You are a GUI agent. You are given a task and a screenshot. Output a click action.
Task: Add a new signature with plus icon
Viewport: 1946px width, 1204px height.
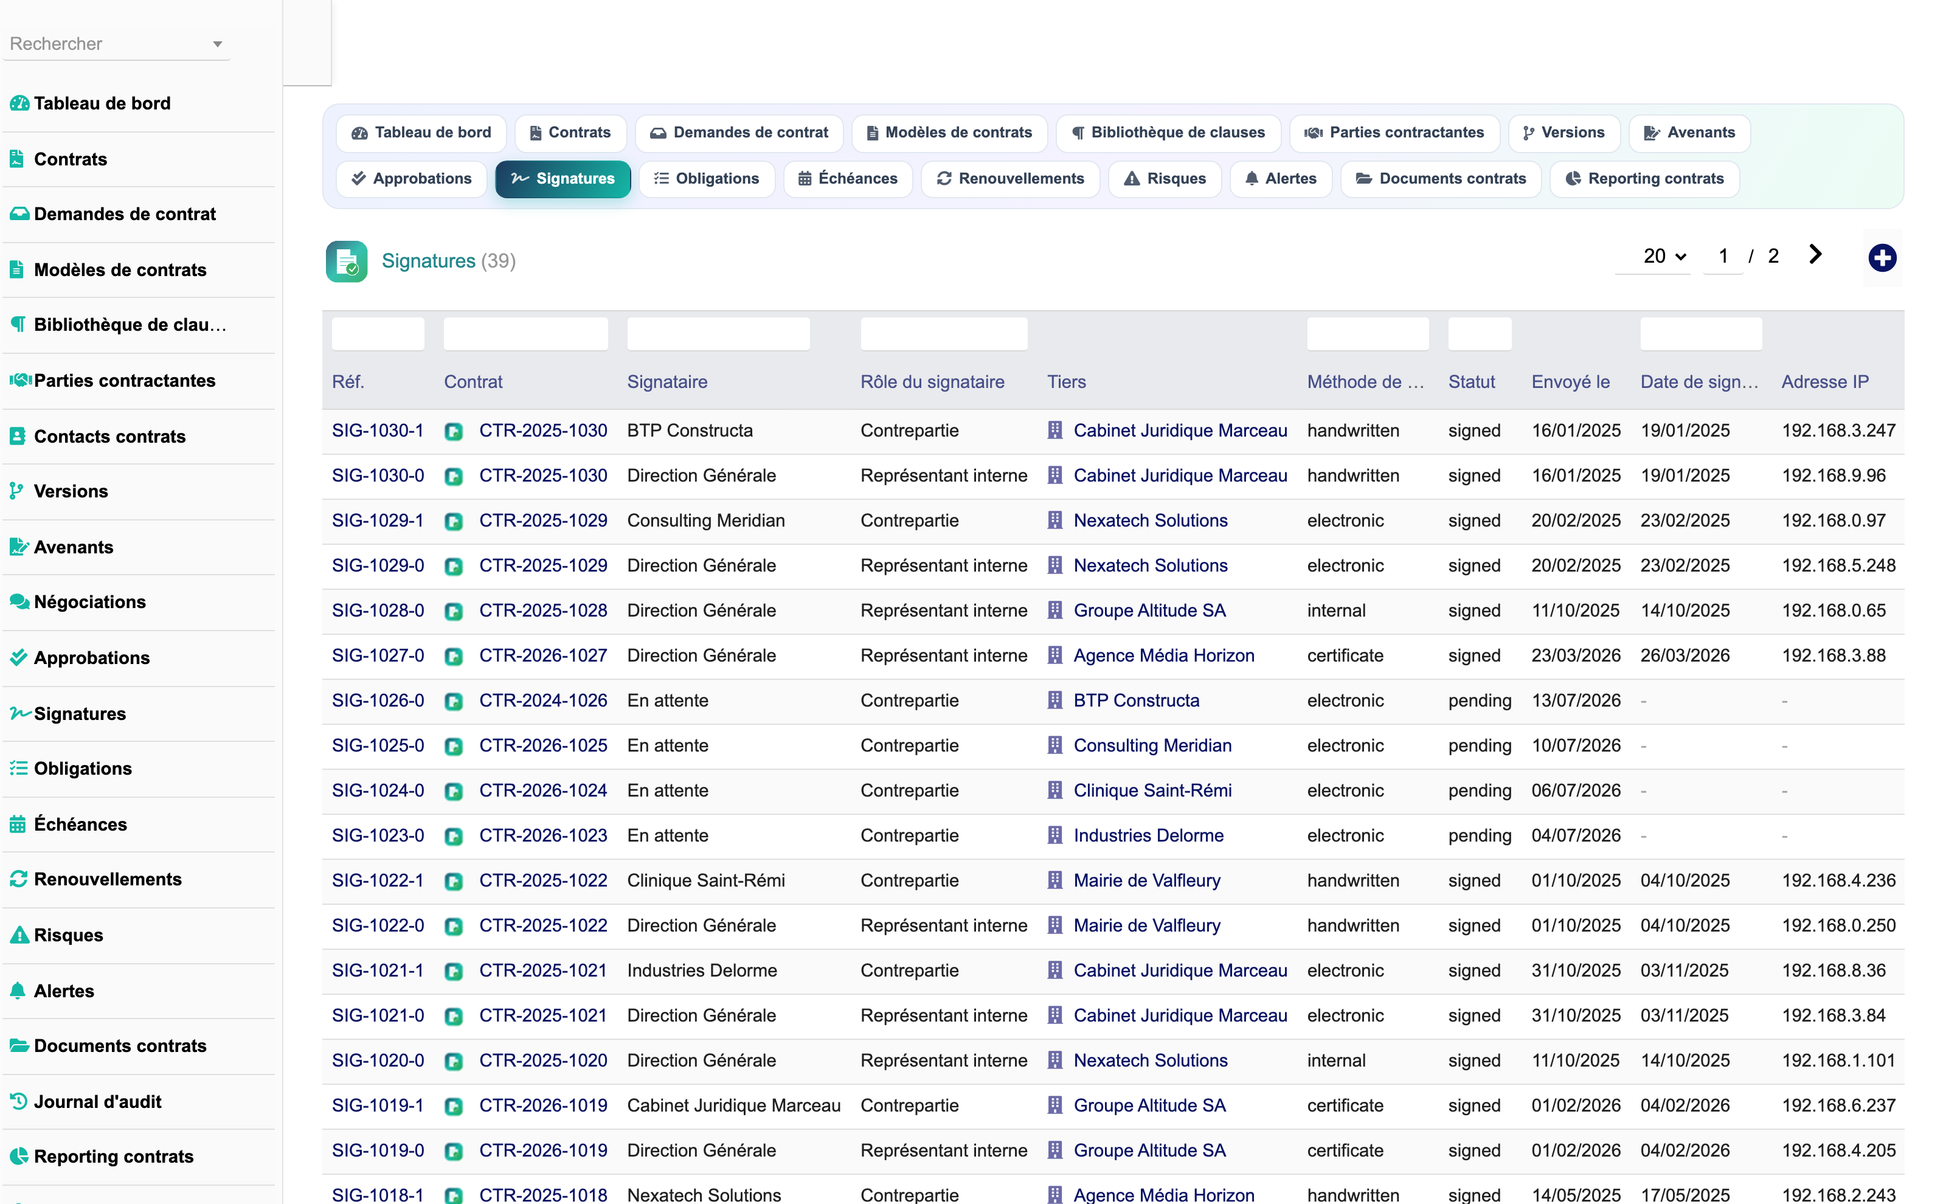[1882, 258]
